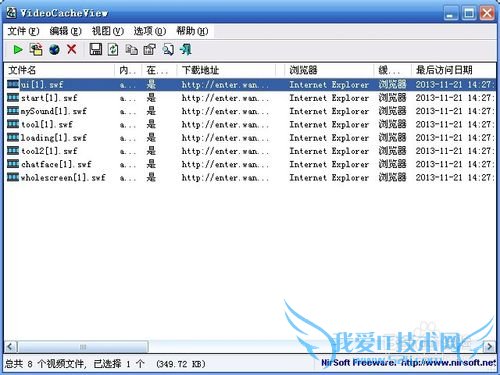Image resolution: width=500 pixels, height=375 pixels.
Task: Click the tool2[1].swf file icon
Action: coord(13,150)
